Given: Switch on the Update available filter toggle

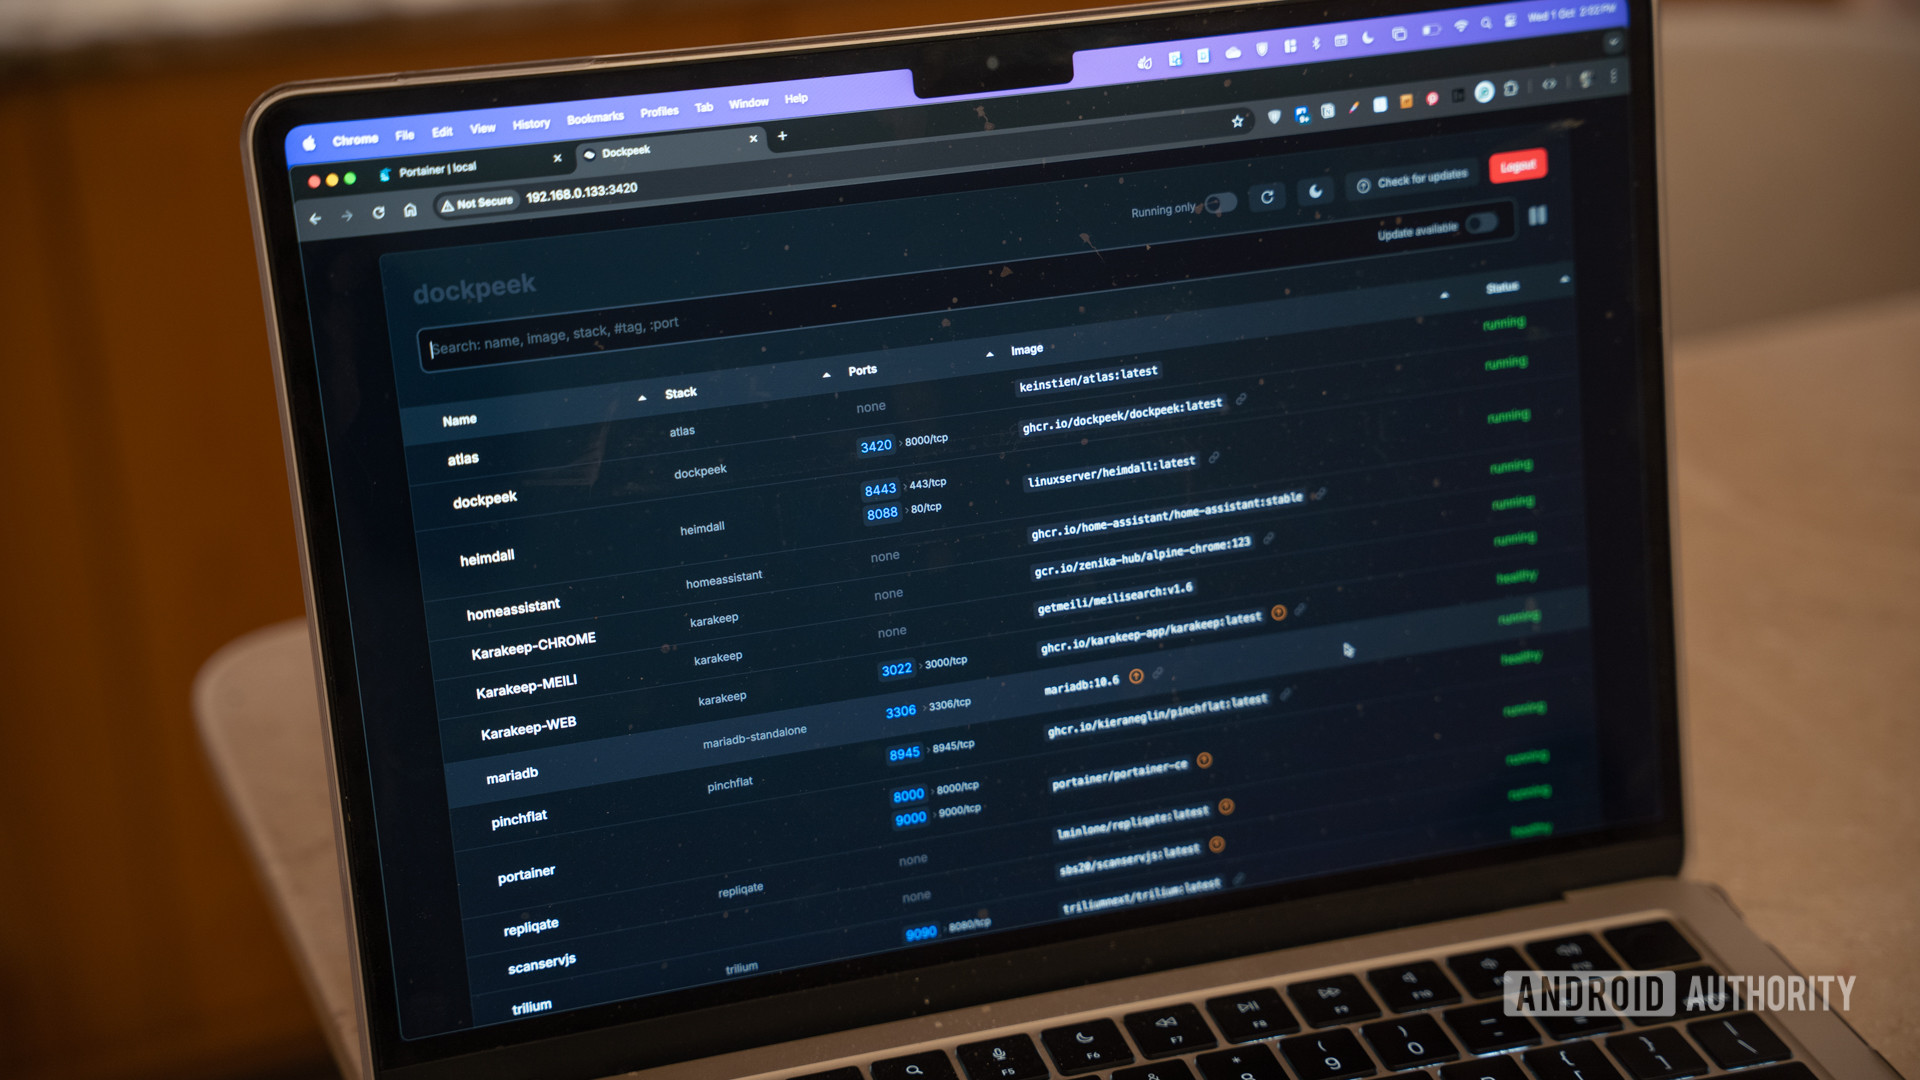Looking at the screenshot, I should (x=1481, y=223).
